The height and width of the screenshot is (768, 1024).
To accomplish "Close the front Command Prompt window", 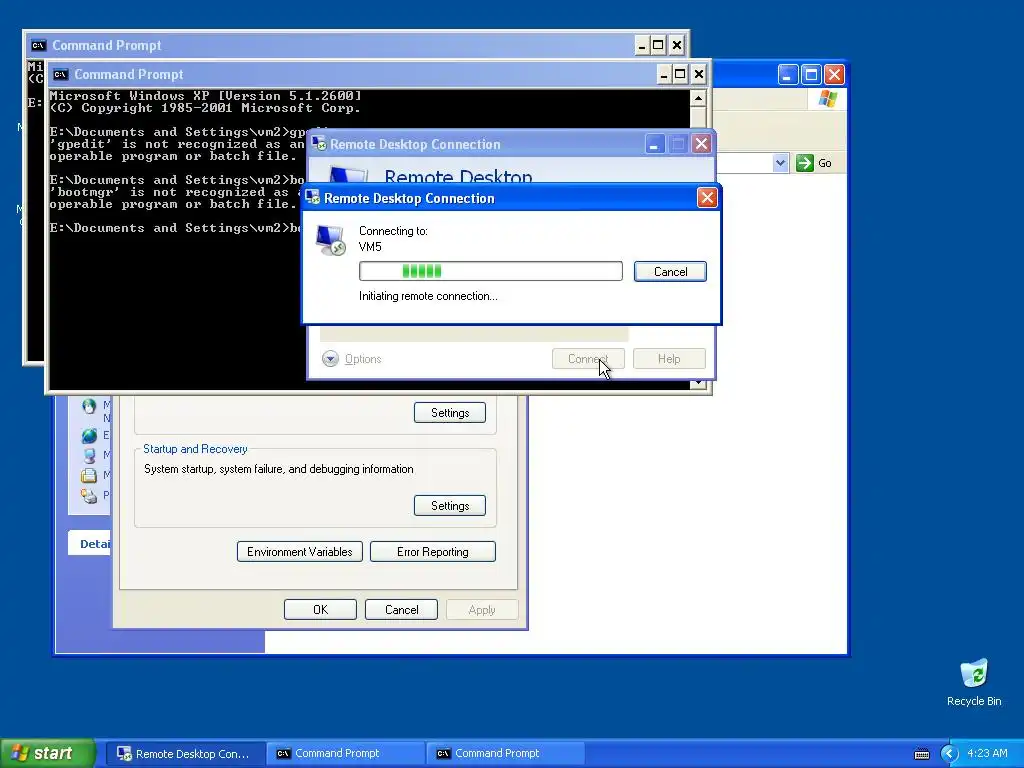I will coord(698,74).
